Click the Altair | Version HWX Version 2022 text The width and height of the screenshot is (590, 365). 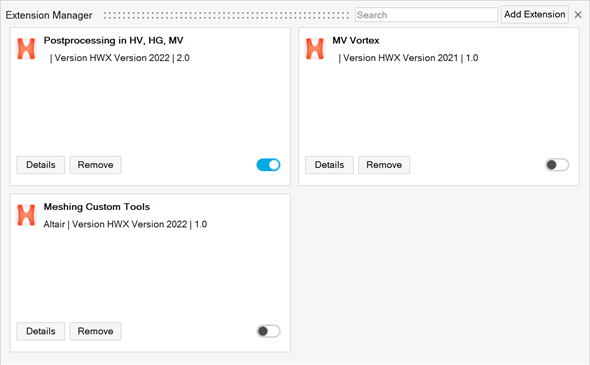coord(115,224)
